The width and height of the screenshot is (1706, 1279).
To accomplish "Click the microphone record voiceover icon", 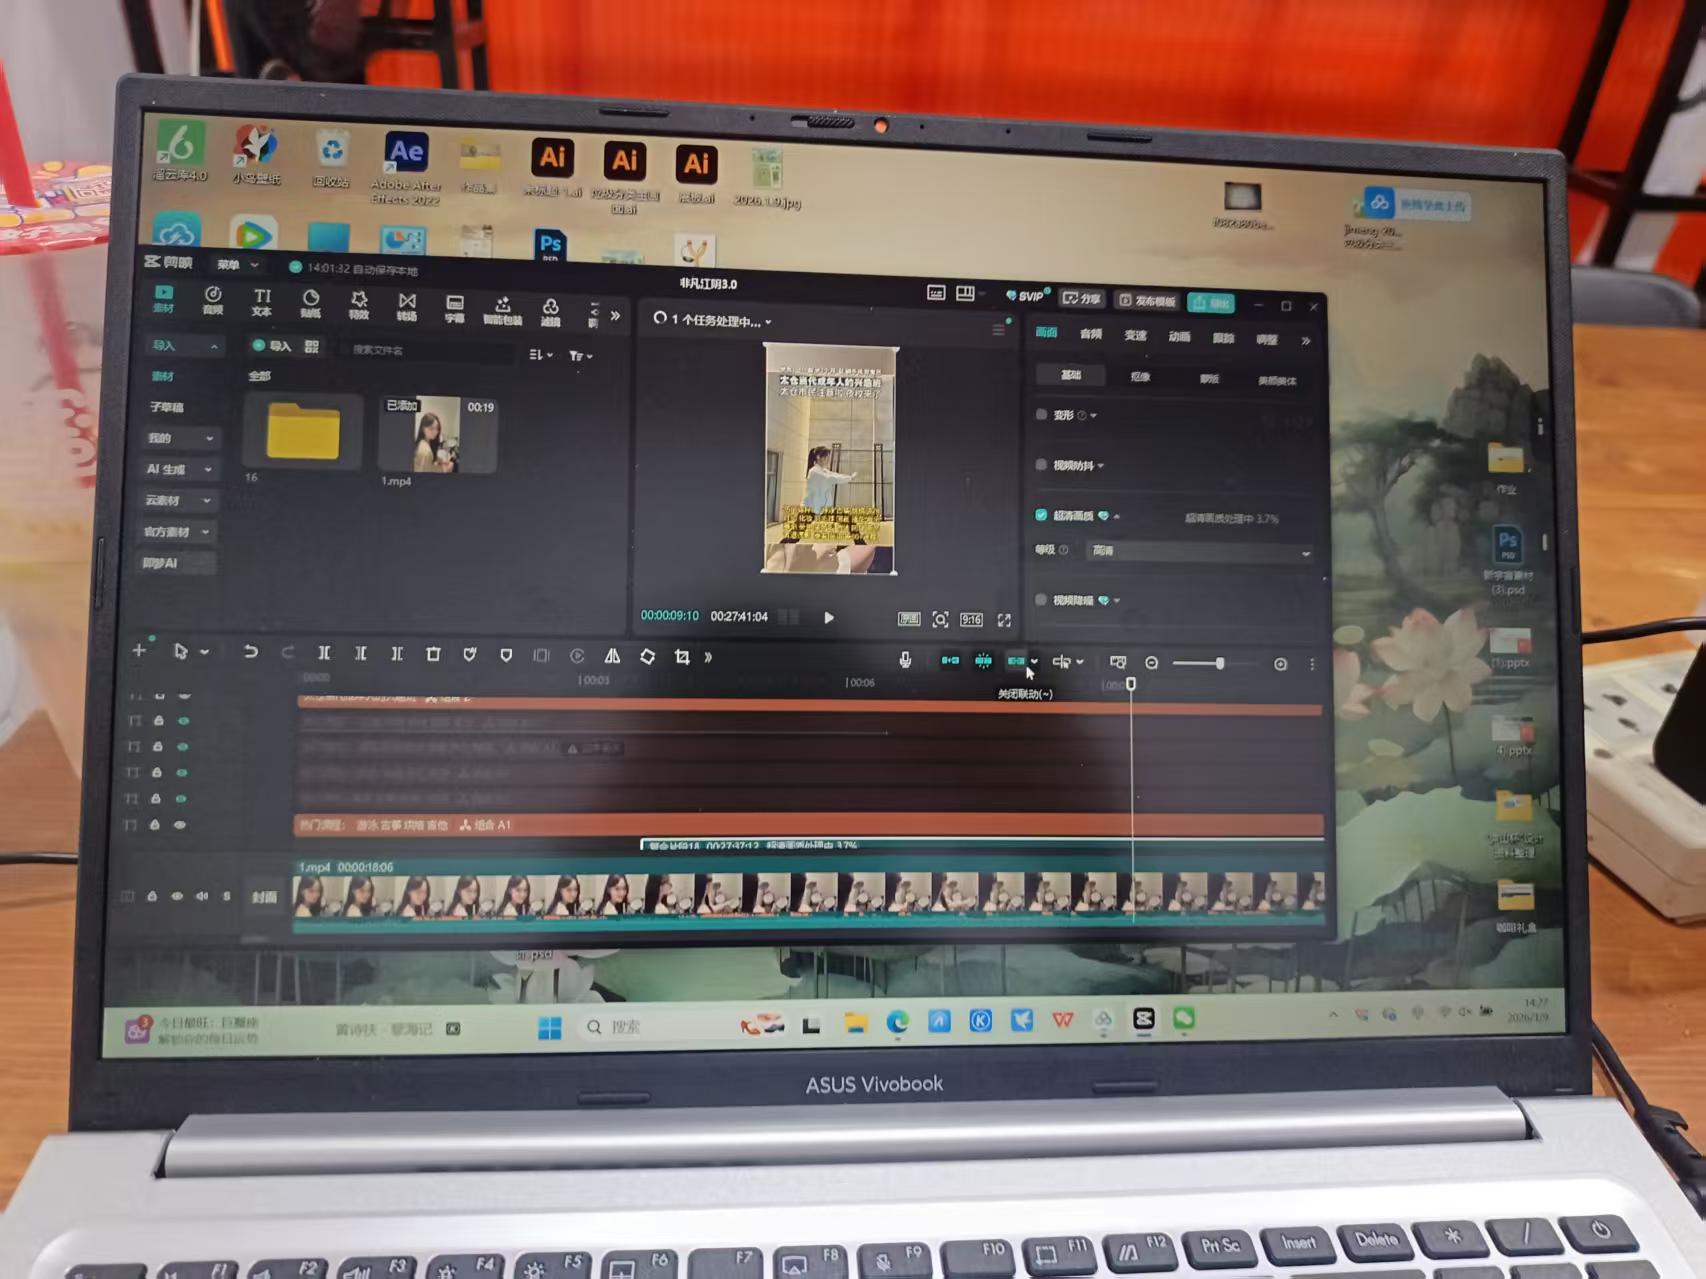I will tap(905, 660).
